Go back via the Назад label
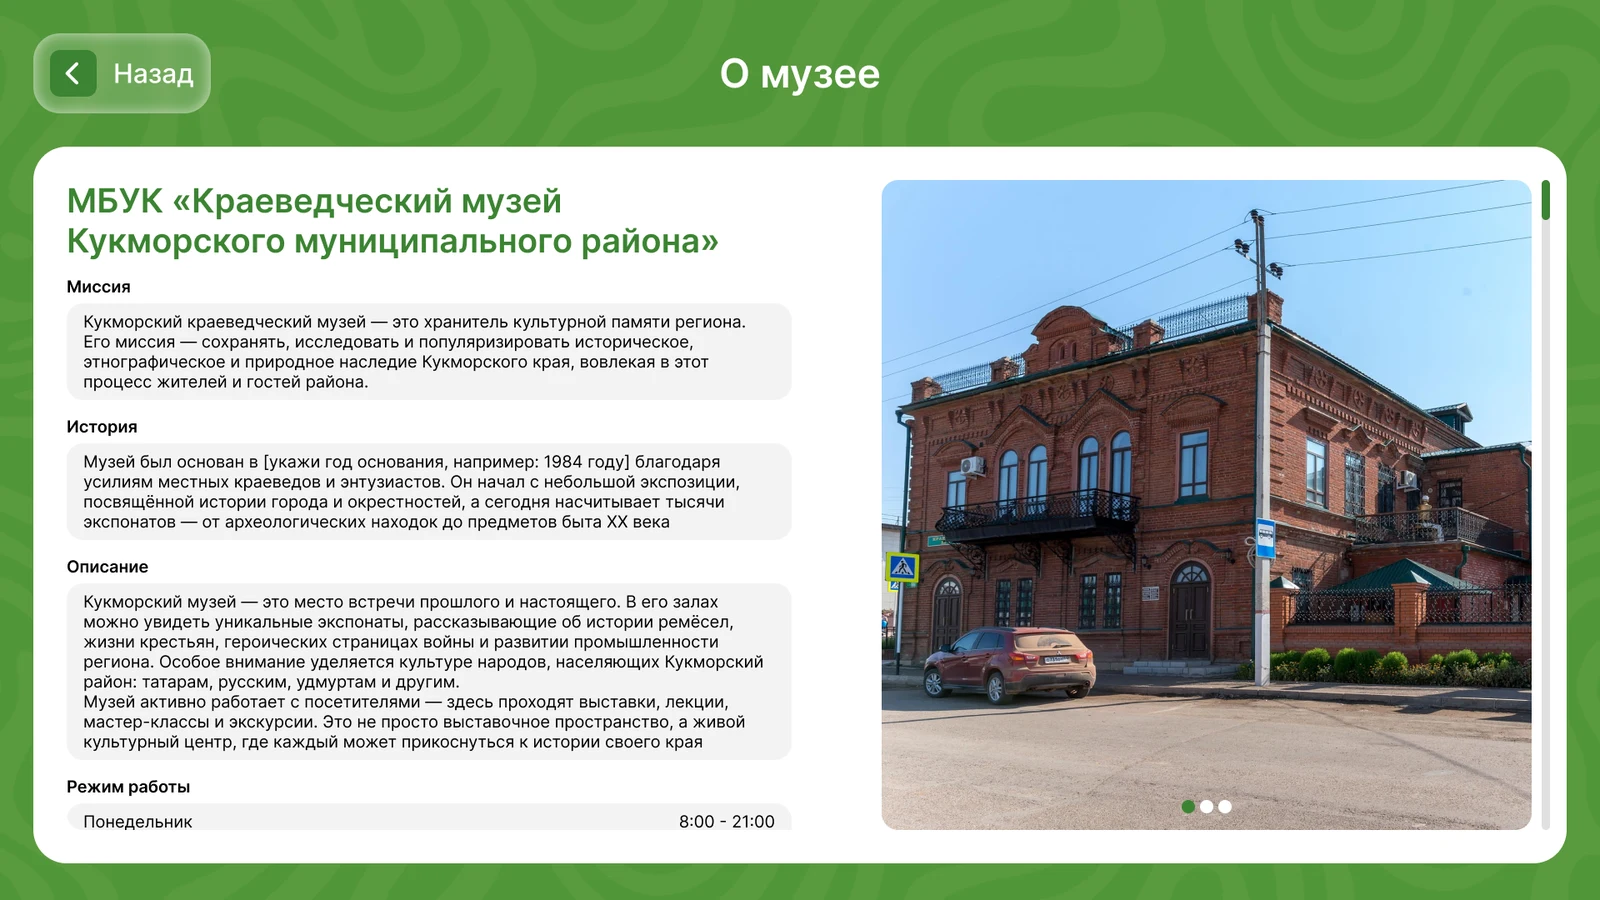The image size is (1600, 900). click(153, 74)
